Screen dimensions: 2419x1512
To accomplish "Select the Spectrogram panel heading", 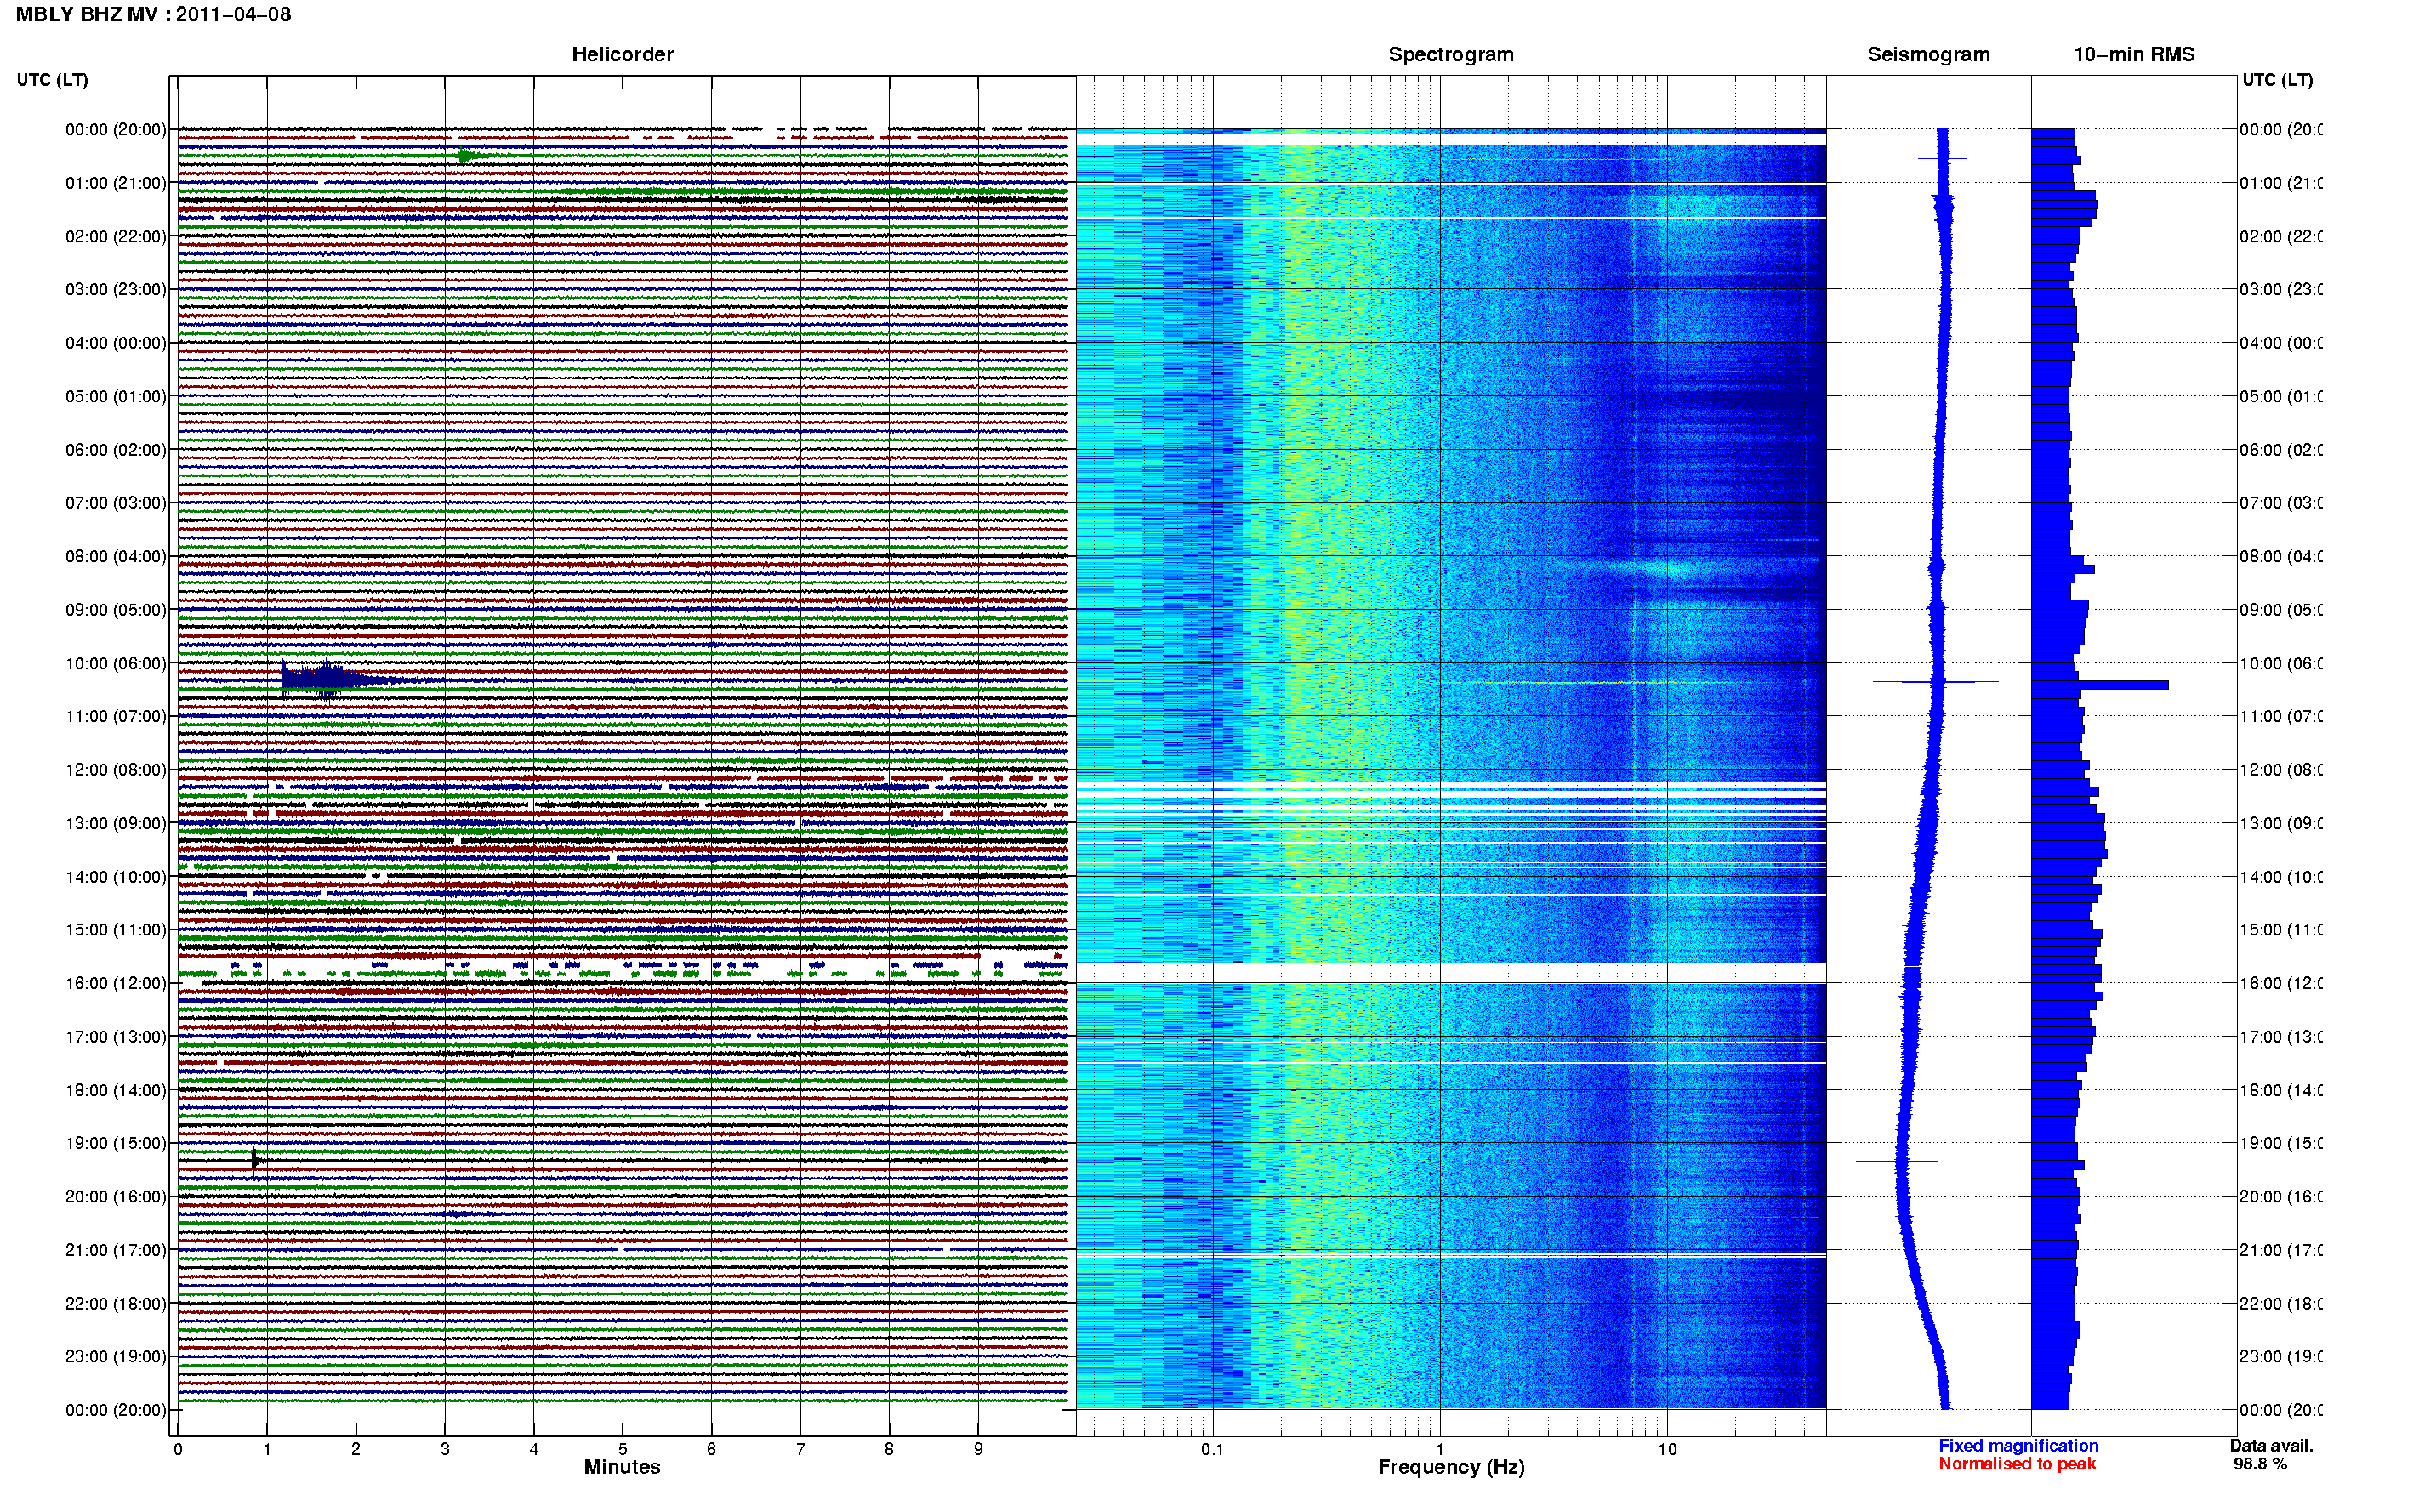I will pyautogui.click(x=1451, y=55).
